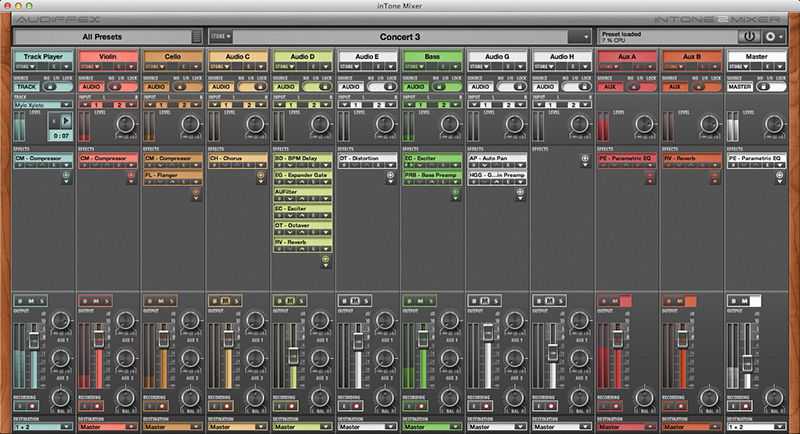
Task: Toggle the I/O lock on Audio G
Action: [514, 87]
